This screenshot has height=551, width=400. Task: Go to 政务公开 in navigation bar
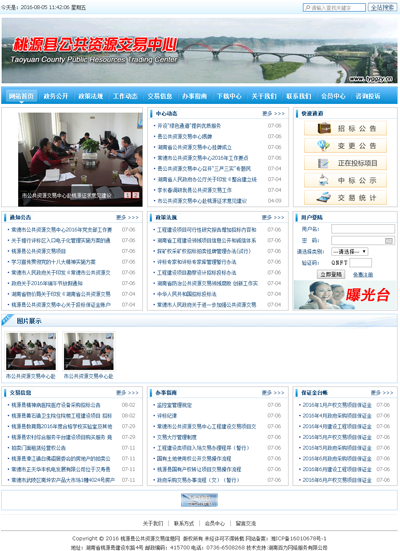[56, 96]
